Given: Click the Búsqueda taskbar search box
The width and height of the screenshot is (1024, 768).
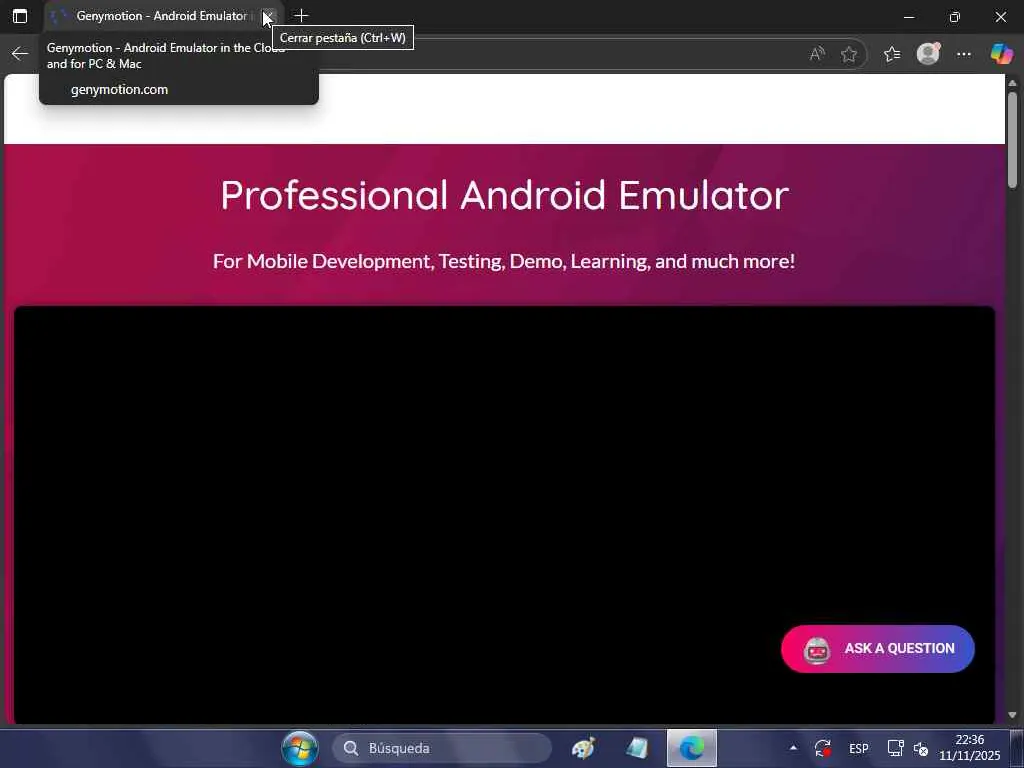Looking at the screenshot, I should 442,748.
